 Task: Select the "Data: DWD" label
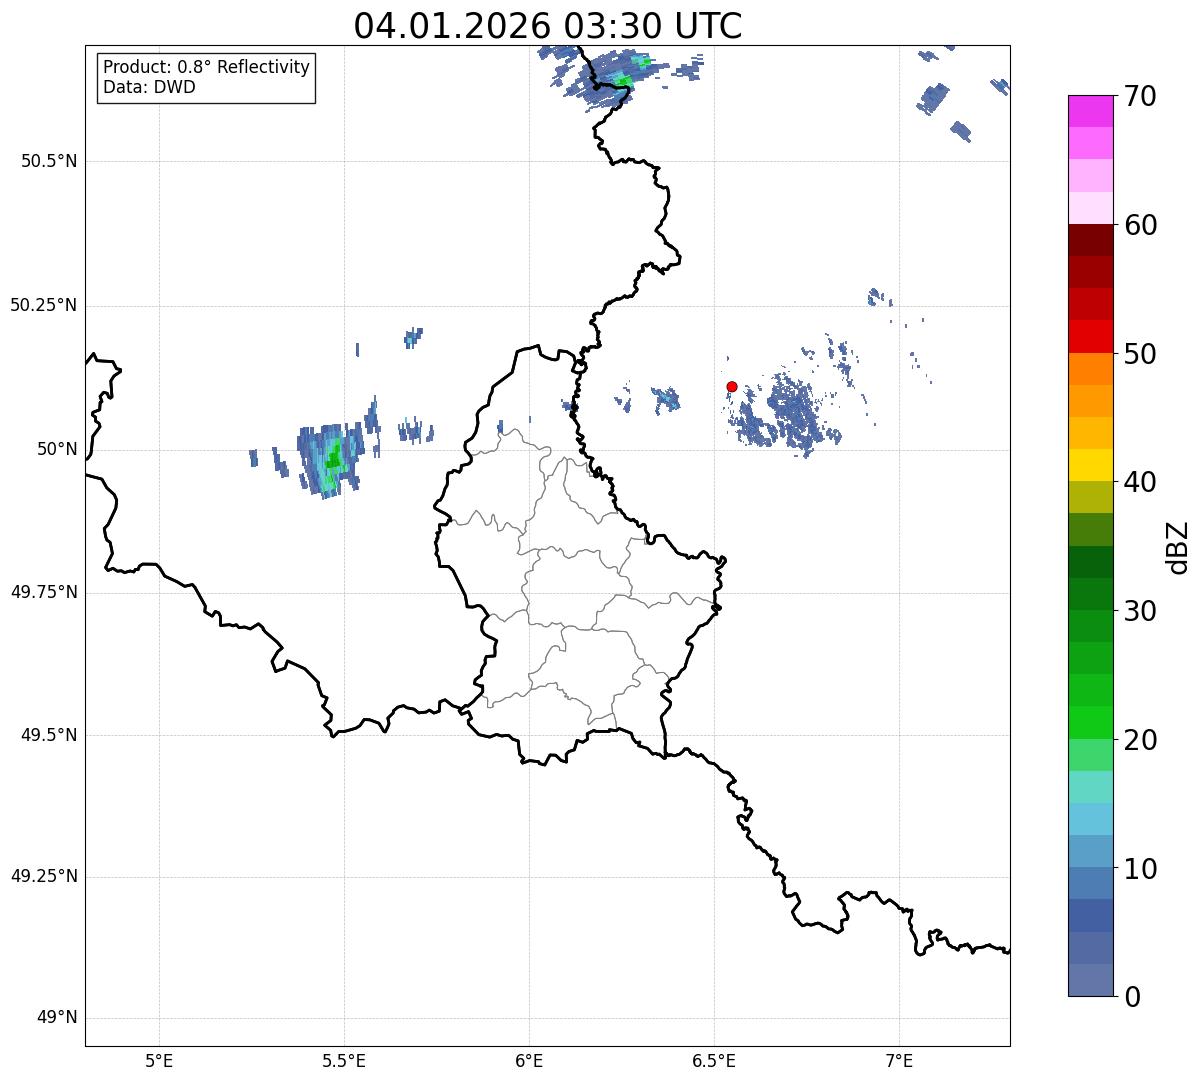coord(149,87)
